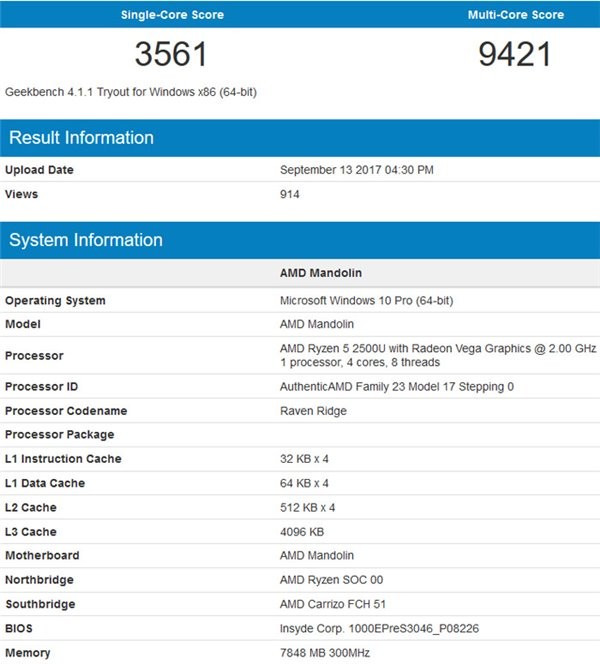
Task: Select Microsoft Windows 10 Pro (64-bit) value
Action: [x=366, y=301]
